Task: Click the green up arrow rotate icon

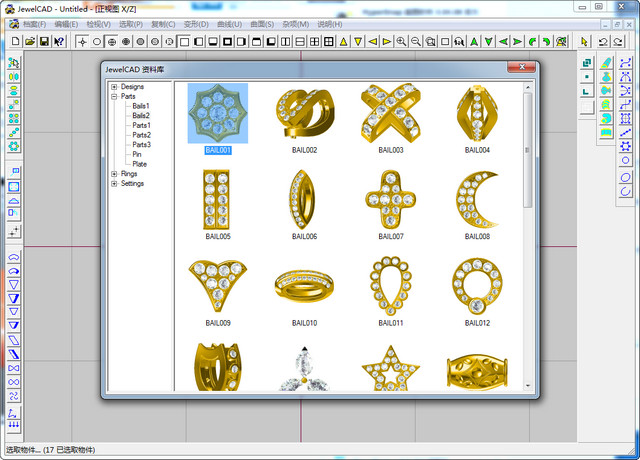Action: tap(474, 41)
